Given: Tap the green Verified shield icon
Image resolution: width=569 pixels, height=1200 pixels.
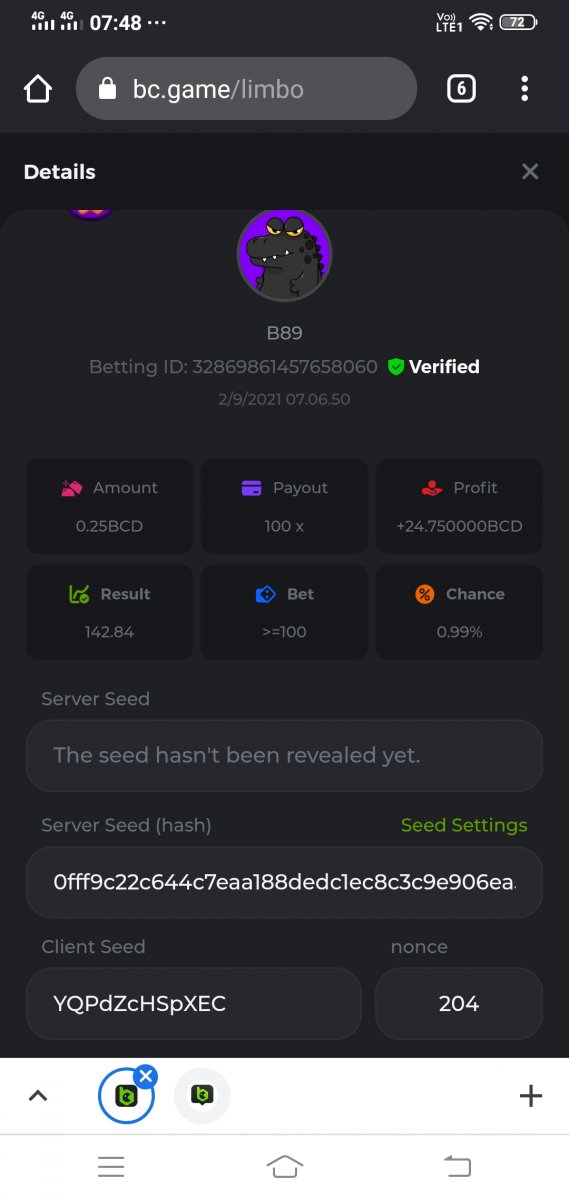Looking at the screenshot, I should pos(396,367).
